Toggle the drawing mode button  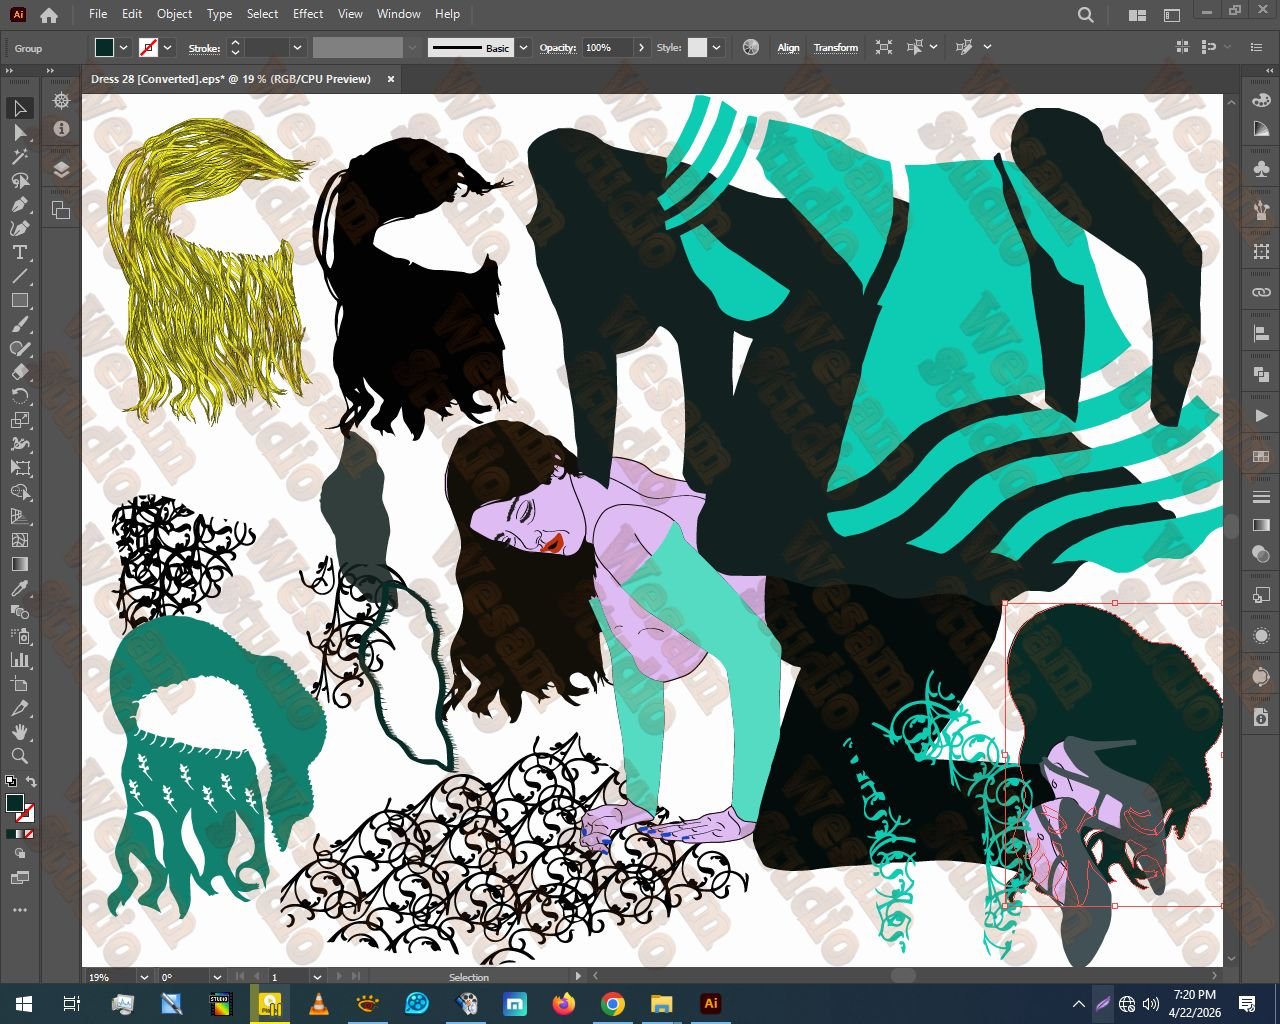coord(20,854)
